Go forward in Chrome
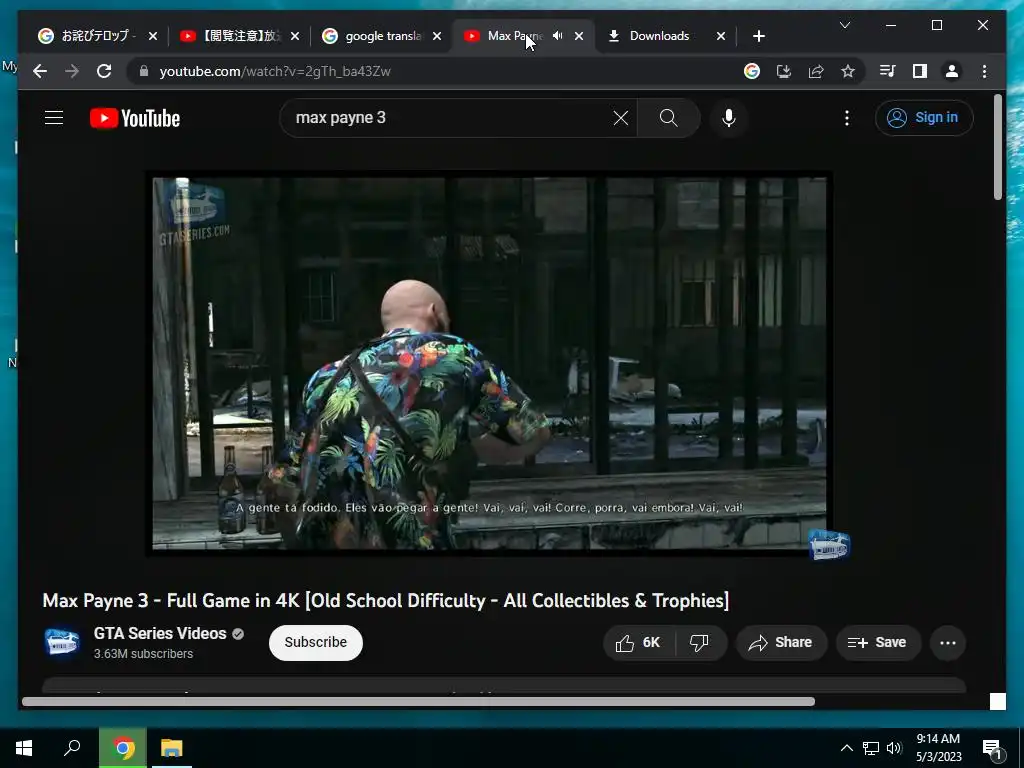Screen dimensions: 1024x768 [72, 71]
